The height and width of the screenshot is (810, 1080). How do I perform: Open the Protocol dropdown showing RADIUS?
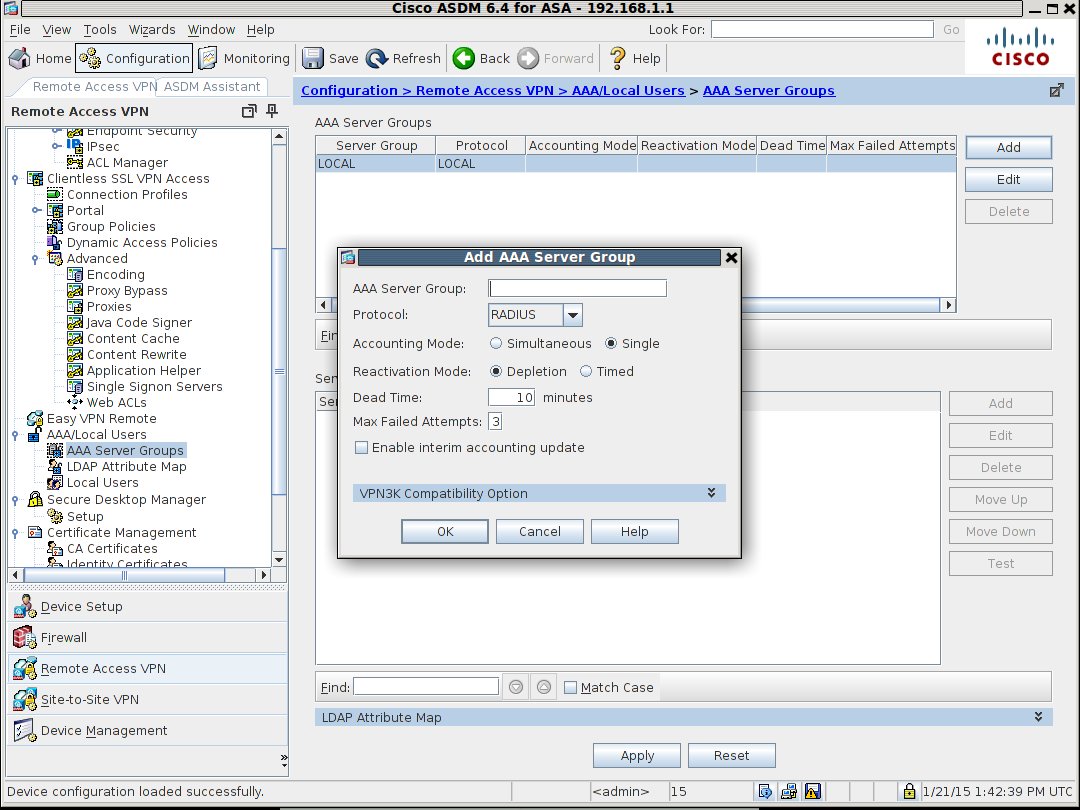tap(572, 314)
